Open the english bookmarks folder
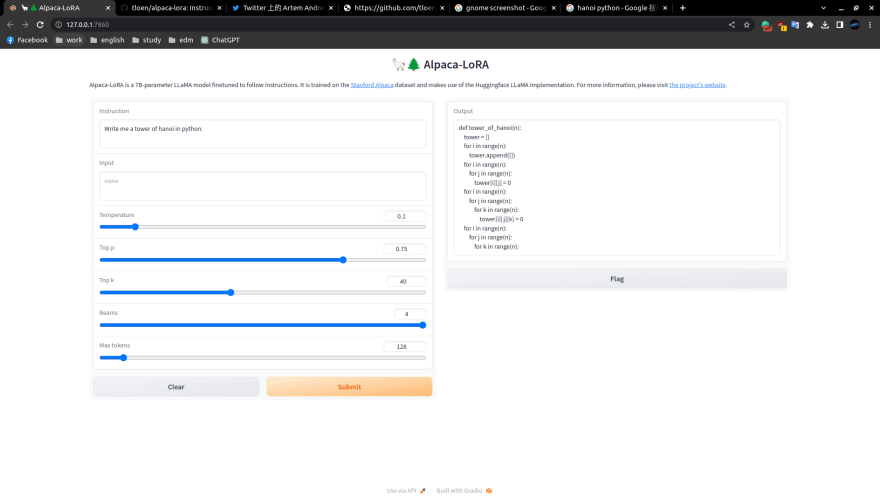Viewport: 880px width, 503px height. pyautogui.click(x=107, y=40)
